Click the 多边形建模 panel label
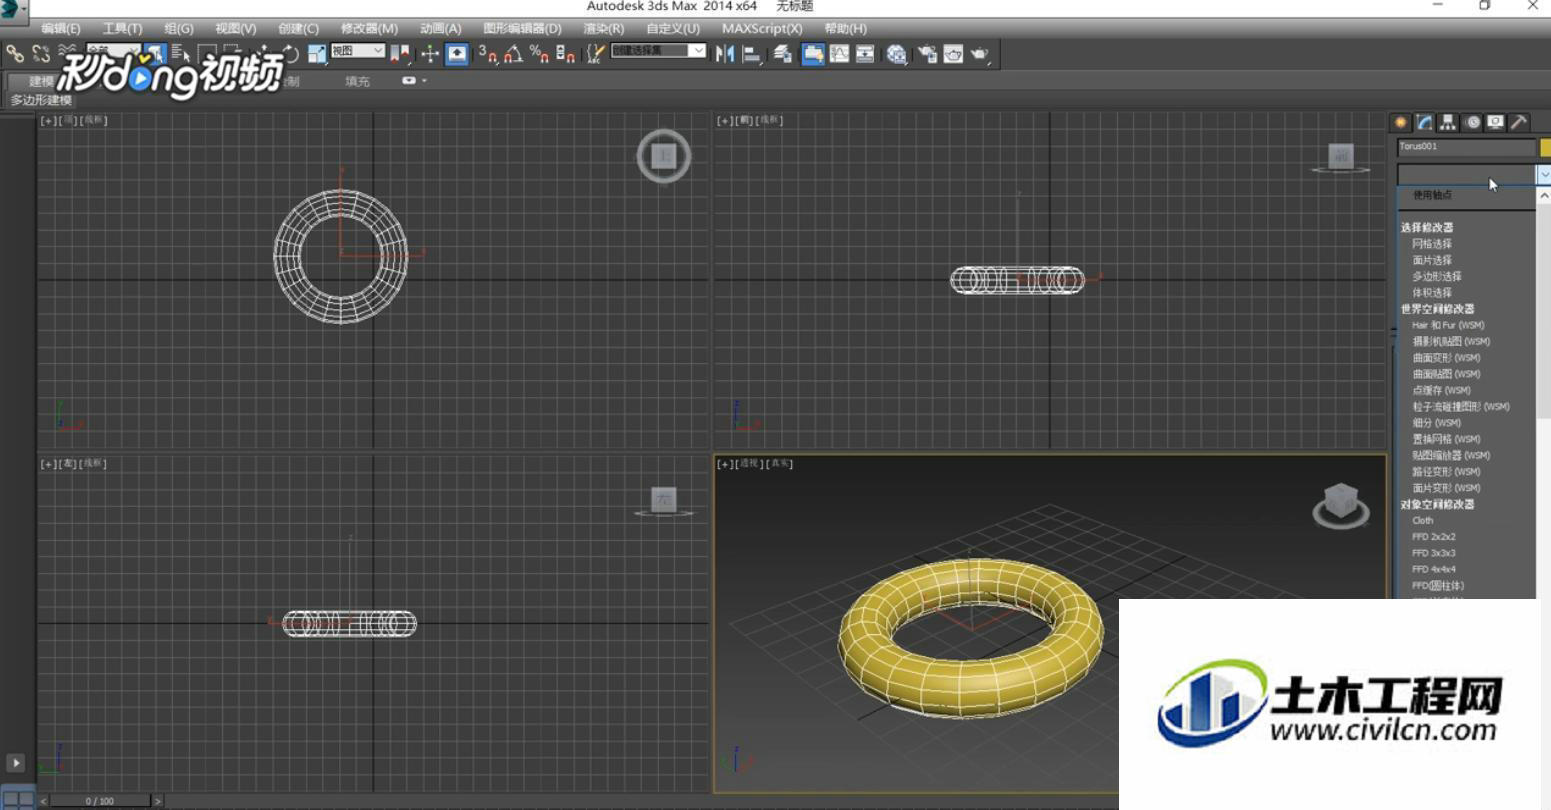1551x810 pixels. click(x=41, y=100)
